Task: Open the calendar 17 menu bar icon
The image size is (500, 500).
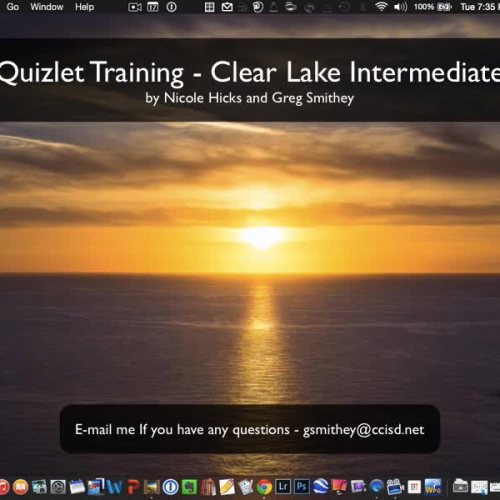Action: pyautogui.click(x=153, y=7)
